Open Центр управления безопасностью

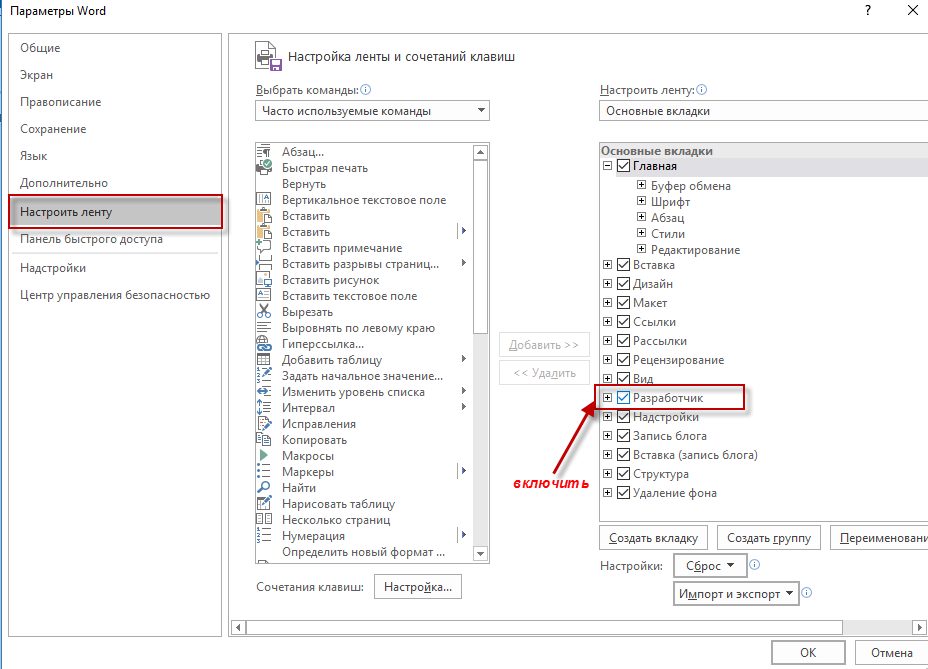pos(115,295)
